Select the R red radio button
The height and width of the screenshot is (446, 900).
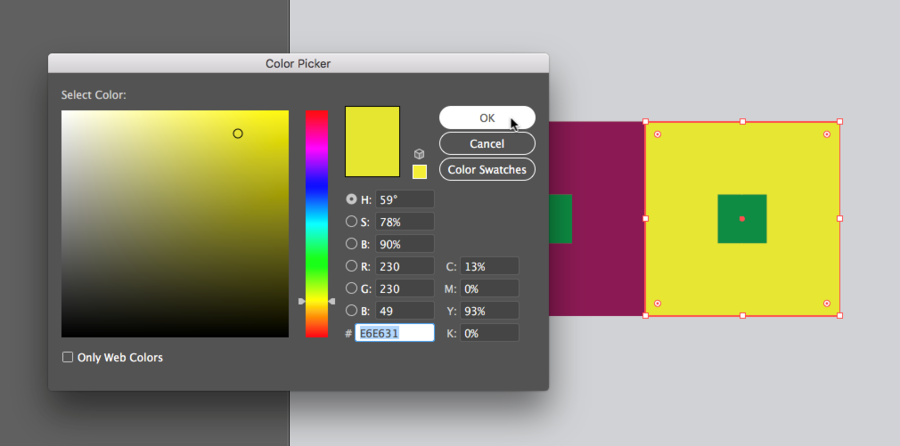(x=351, y=266)
